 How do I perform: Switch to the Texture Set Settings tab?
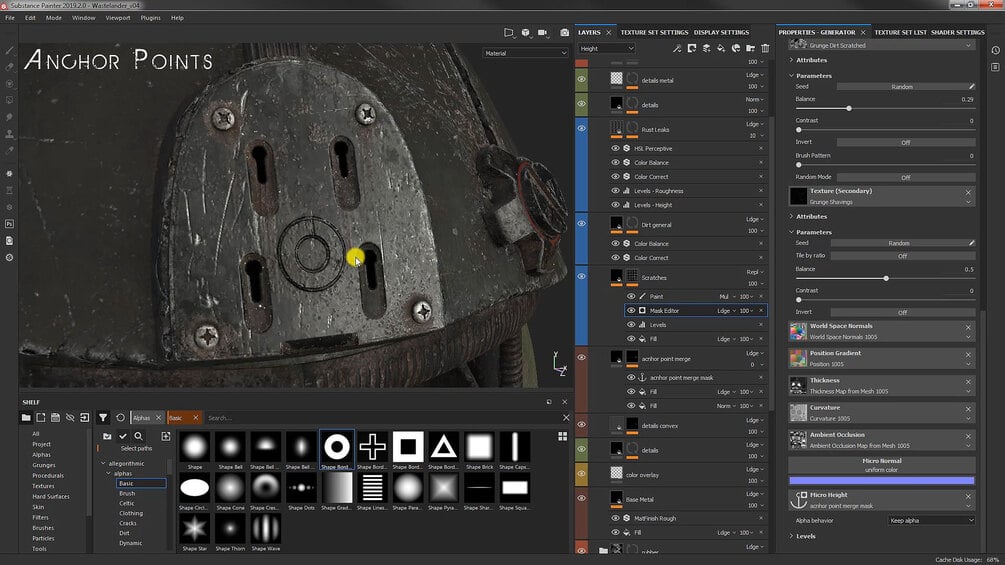click(x=654, y=32)
